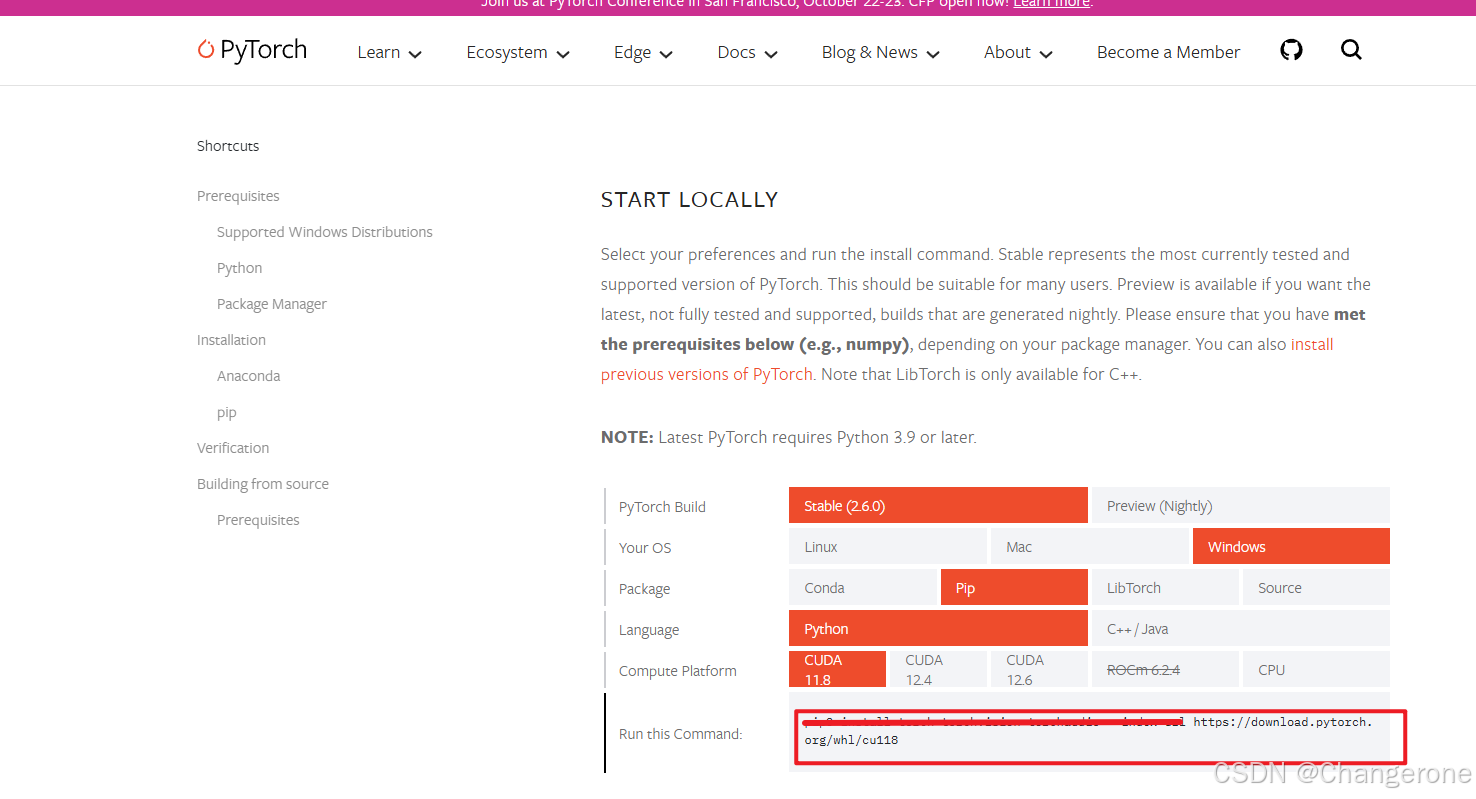The width and height of the screenshot is (1476, 799).
Task: Jump to the Installation section
Action: pos(231,340)
